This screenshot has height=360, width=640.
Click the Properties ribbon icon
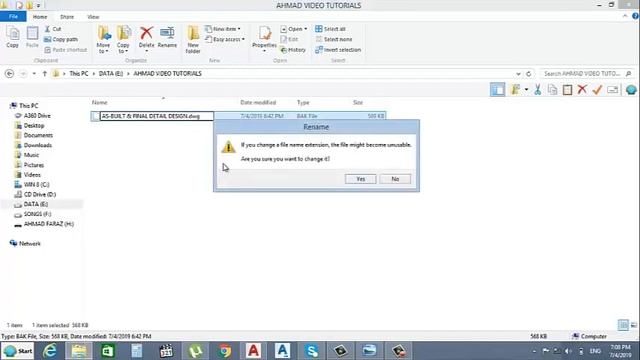264,40
